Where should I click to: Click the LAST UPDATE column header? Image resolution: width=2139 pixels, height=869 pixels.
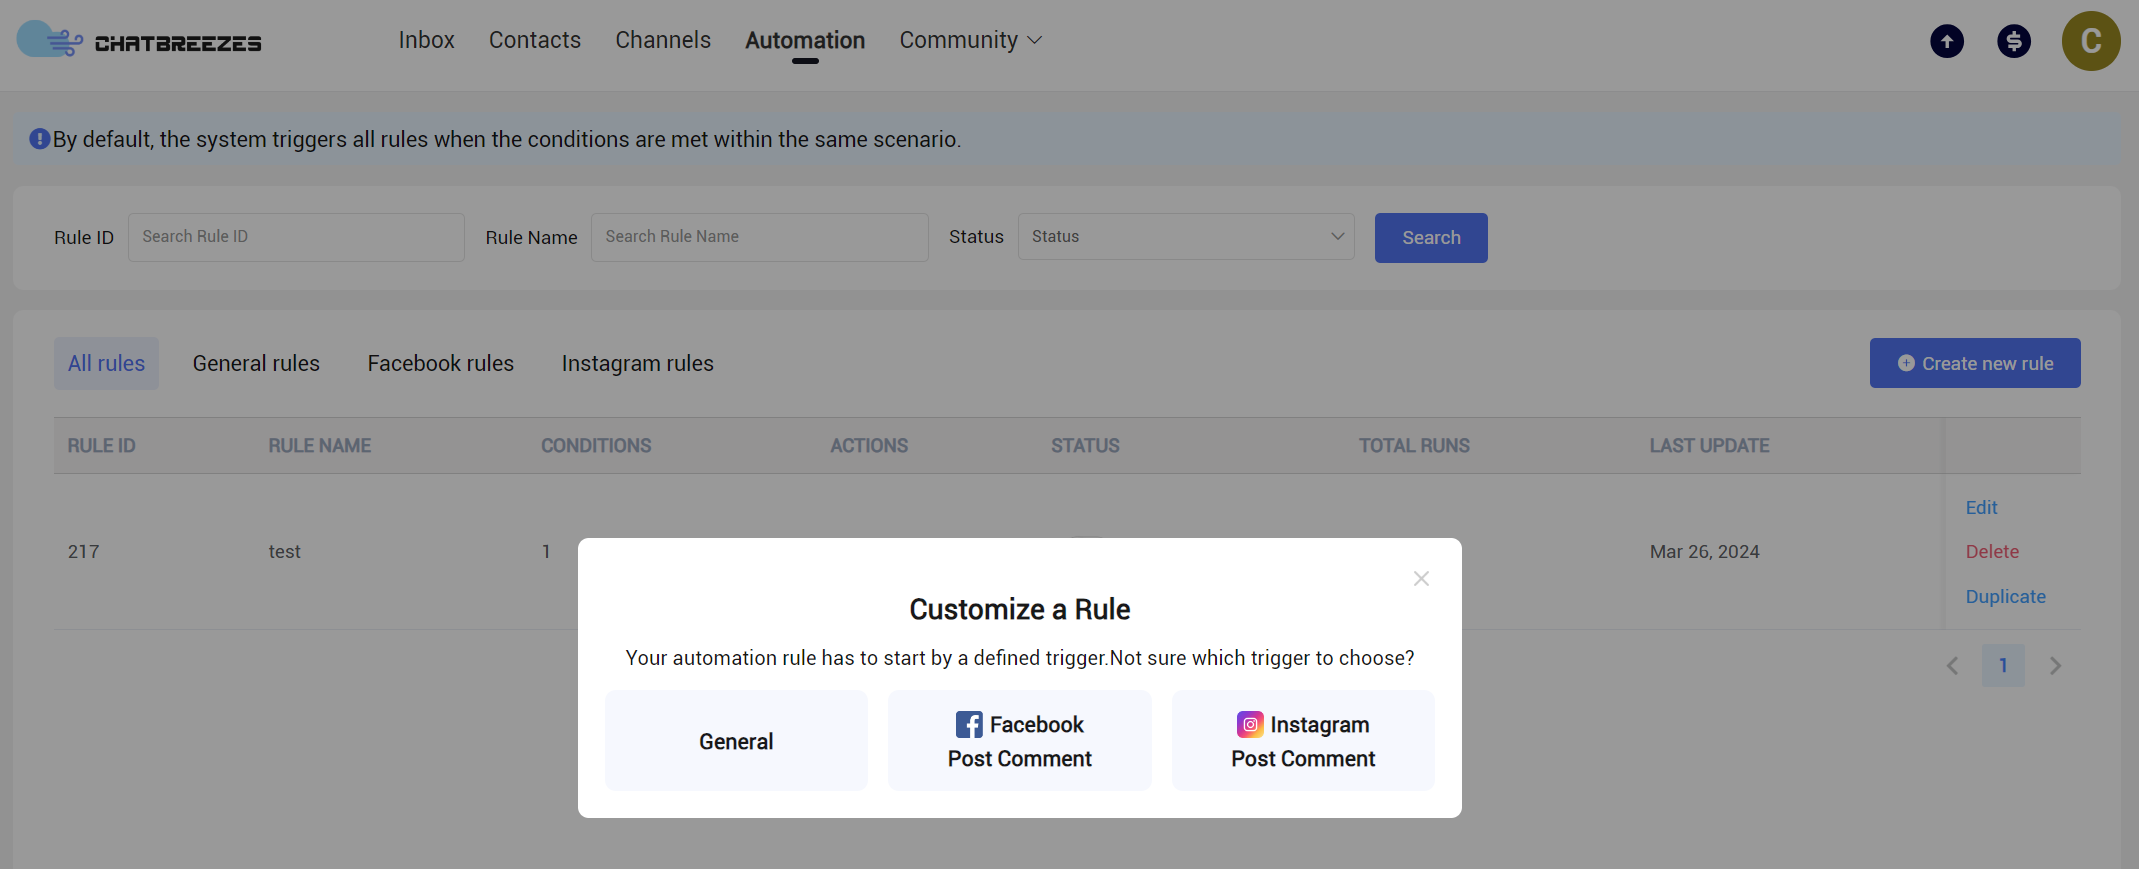point(1709,446)
